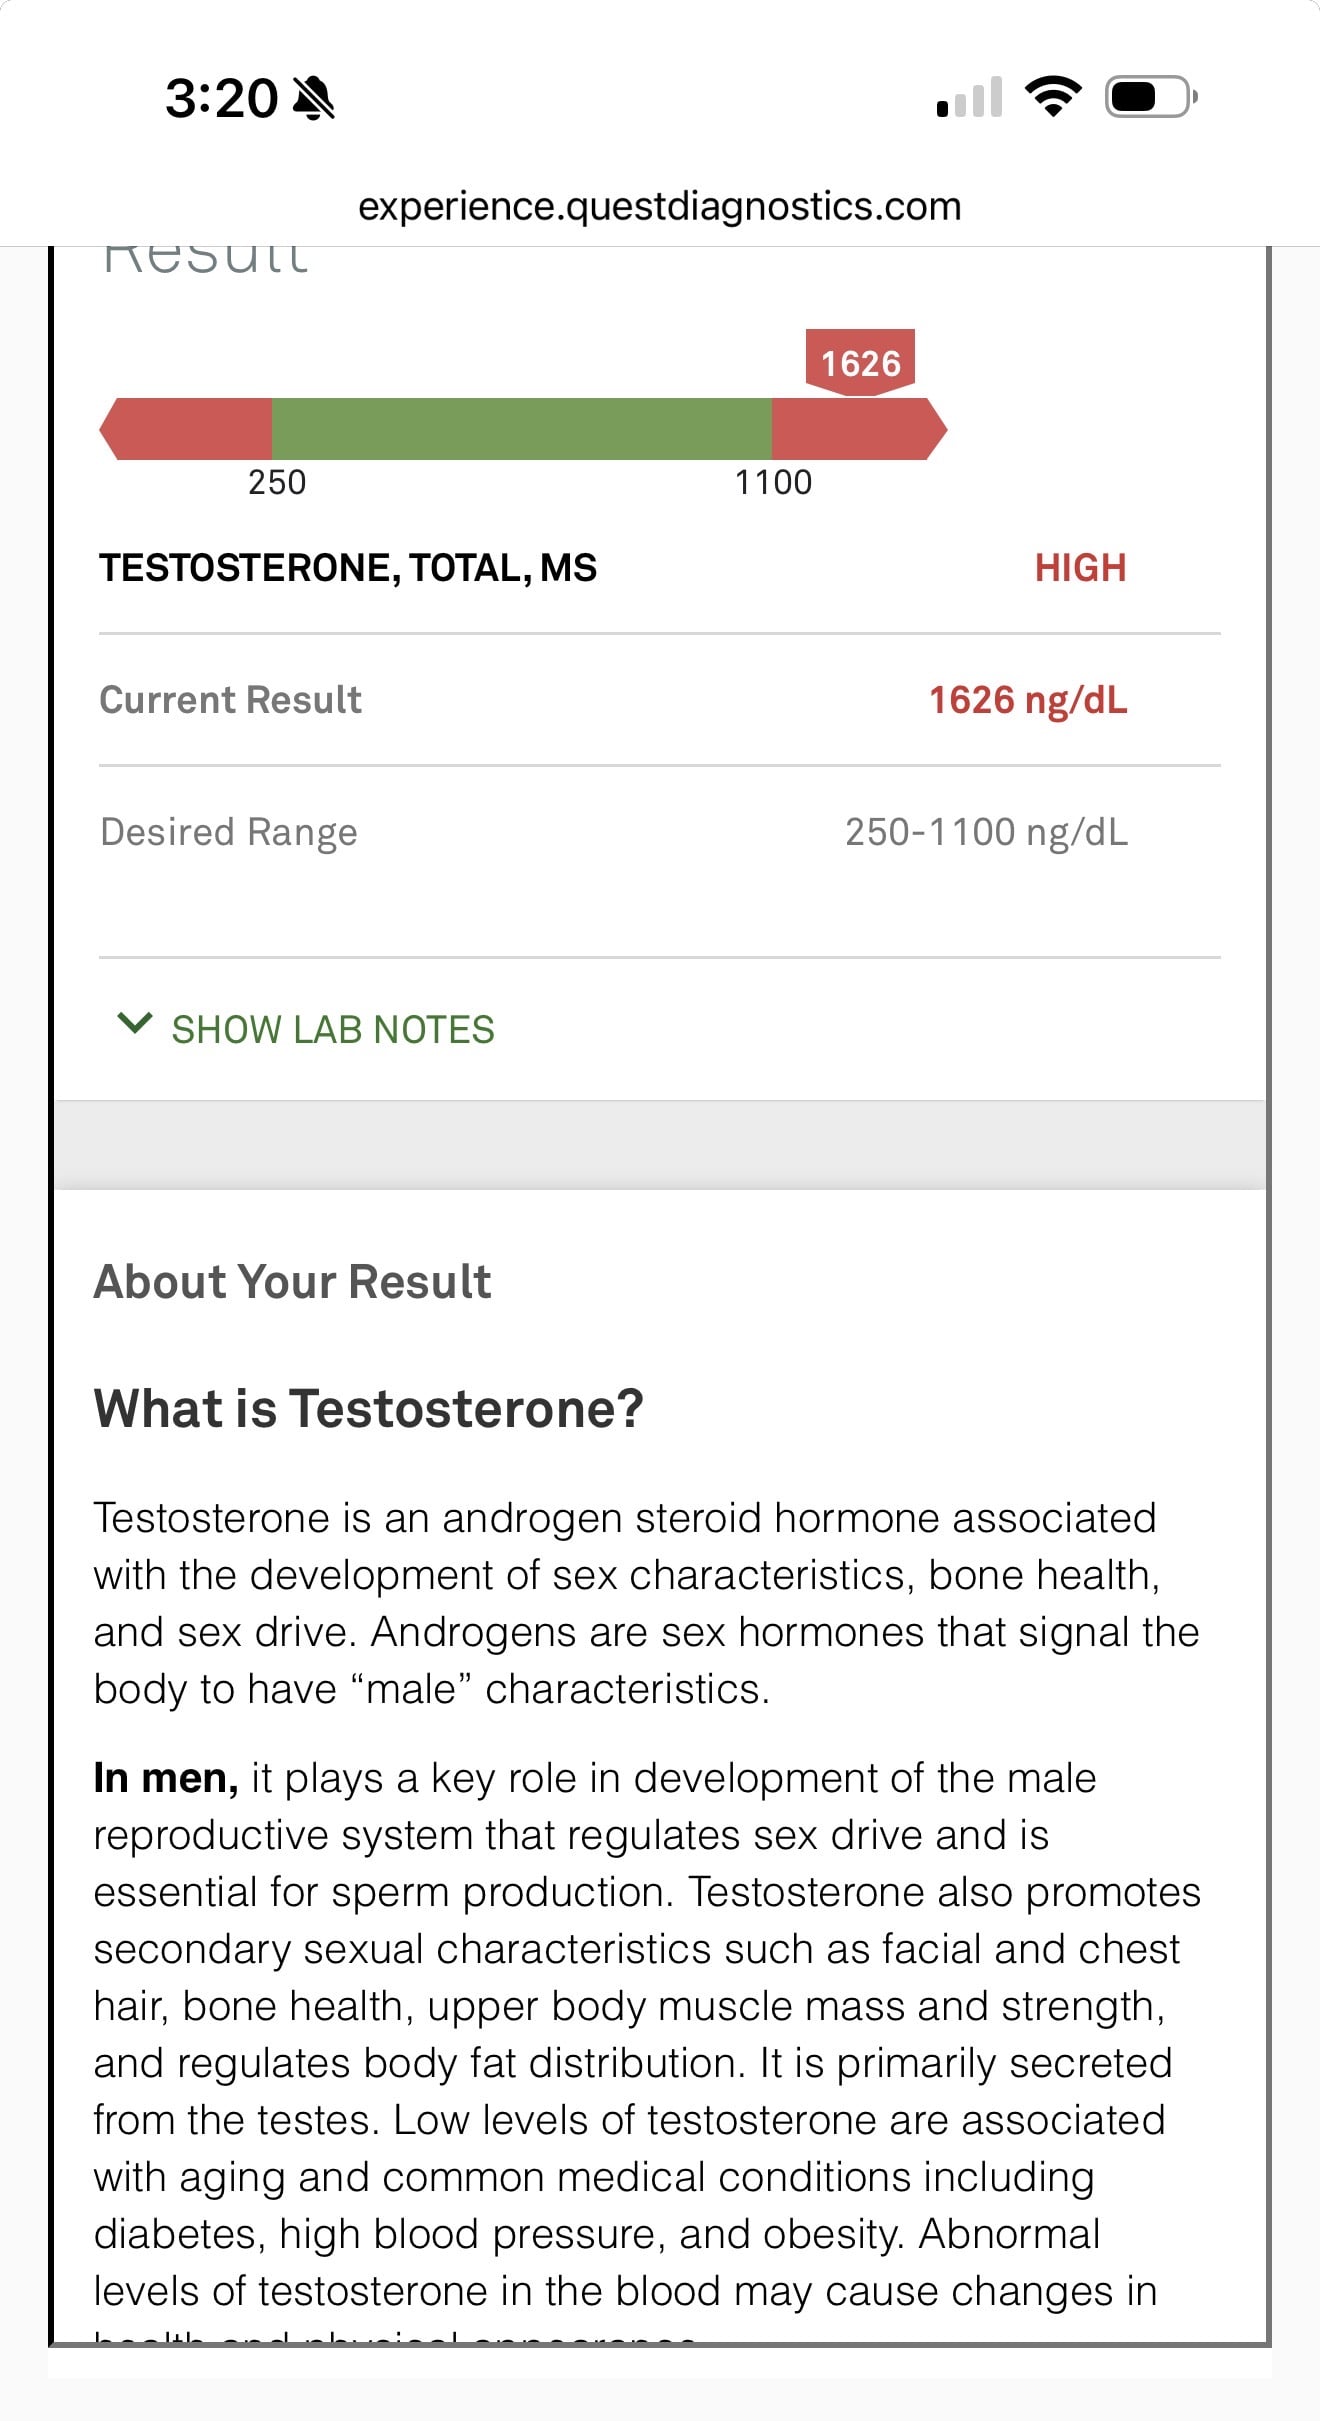Viewport: 1320px width, 2421px height.
Task: Tap the silent mode bell icon
Action: point(314,98)
